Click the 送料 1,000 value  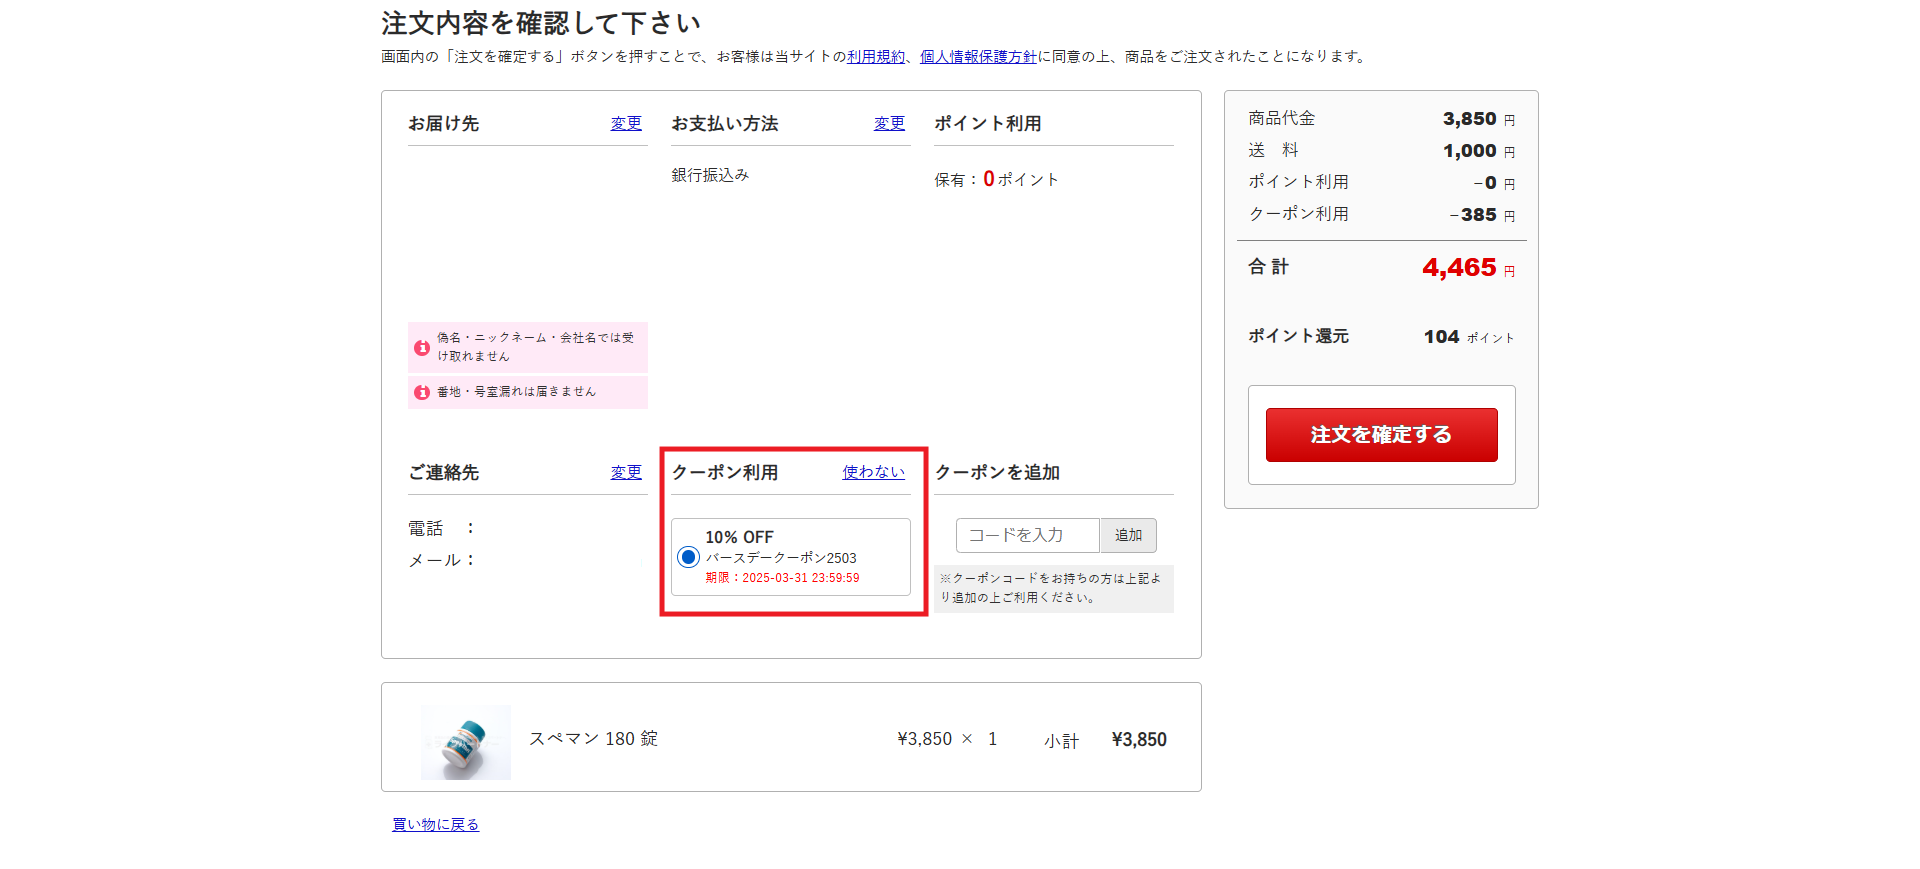pos(1469,151)
